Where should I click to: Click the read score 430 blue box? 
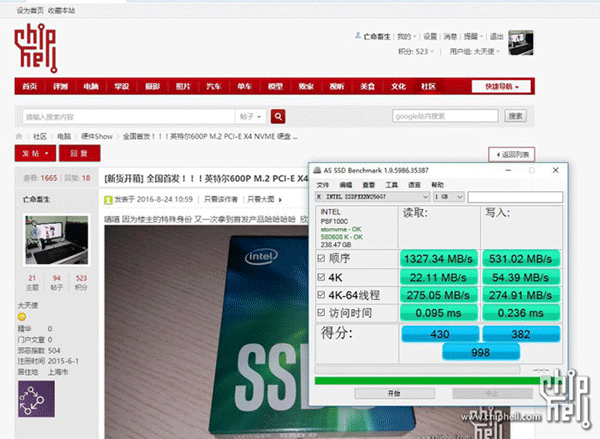[440, 334]
